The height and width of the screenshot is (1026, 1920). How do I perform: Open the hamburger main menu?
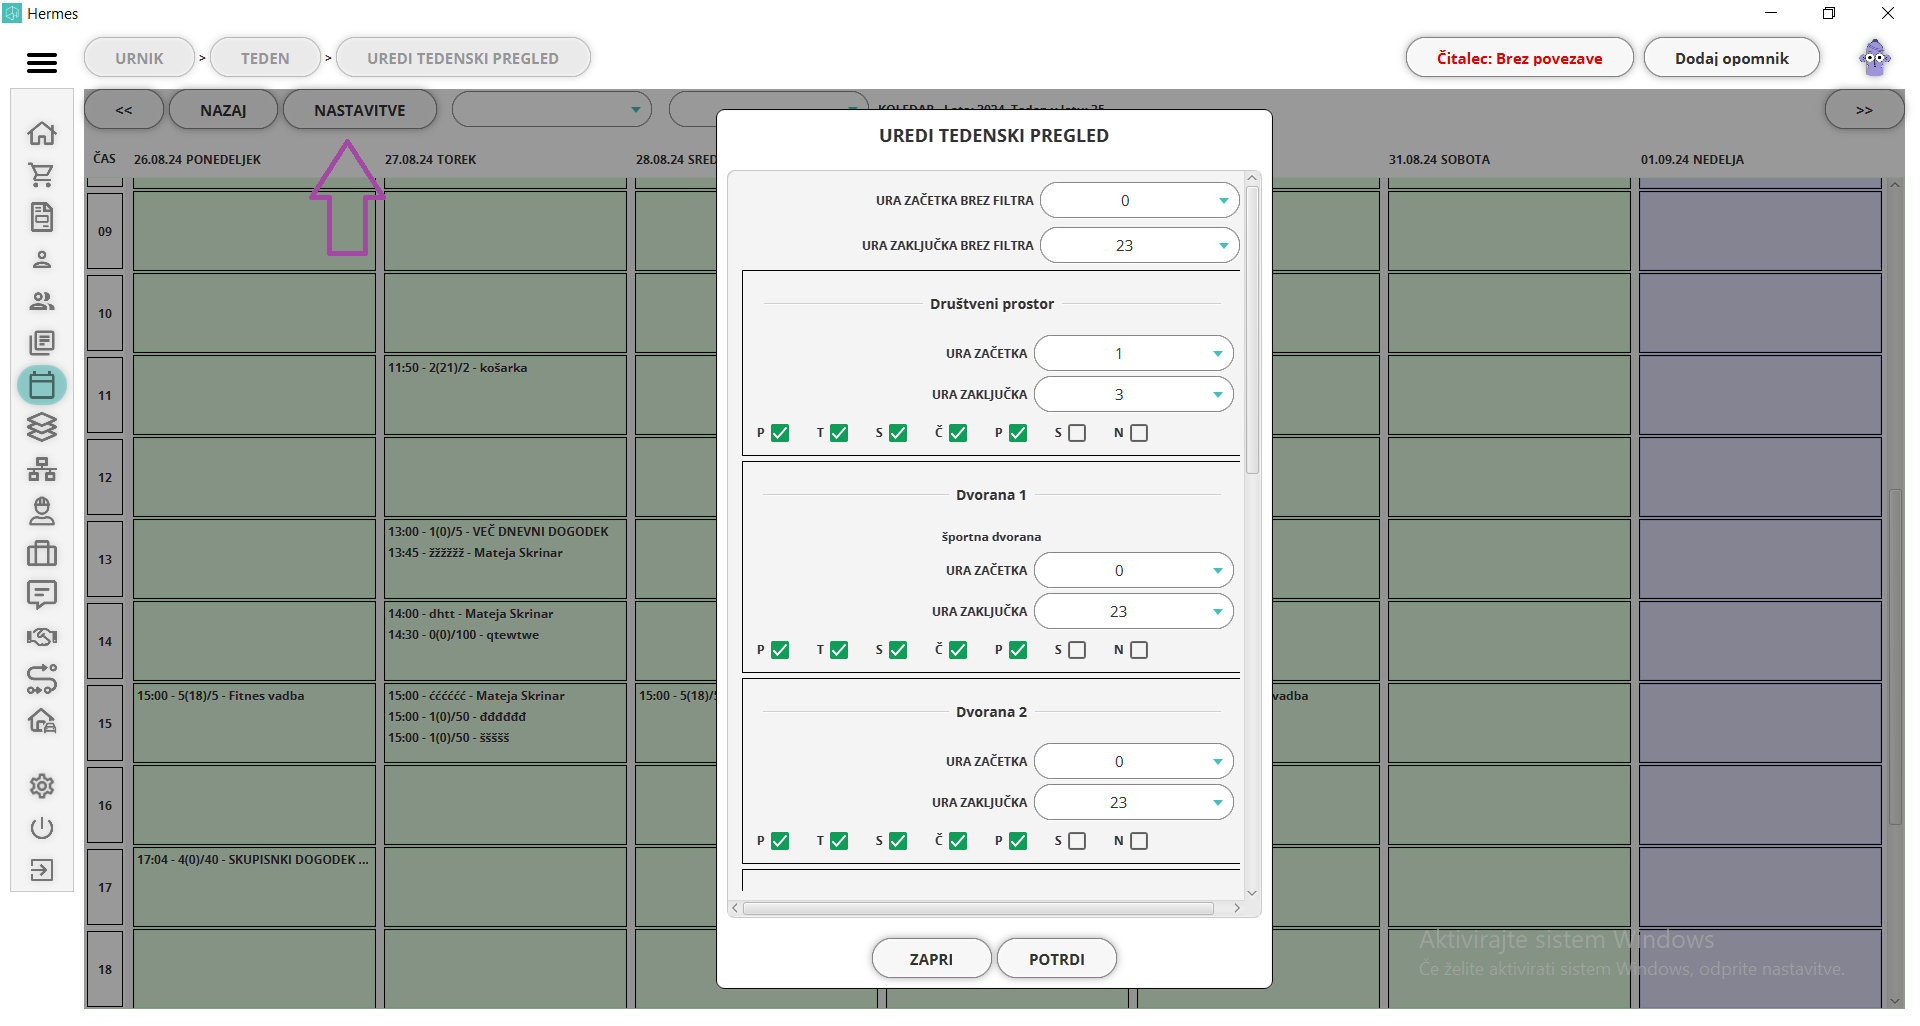(41, 63)
